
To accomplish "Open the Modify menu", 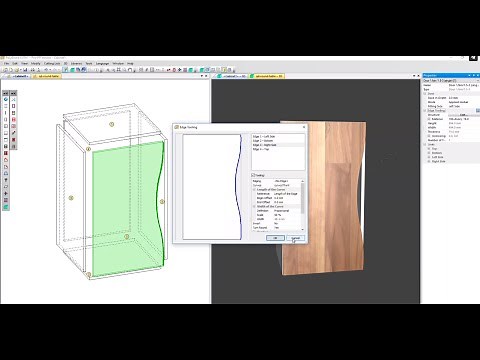I will point(36,63).
